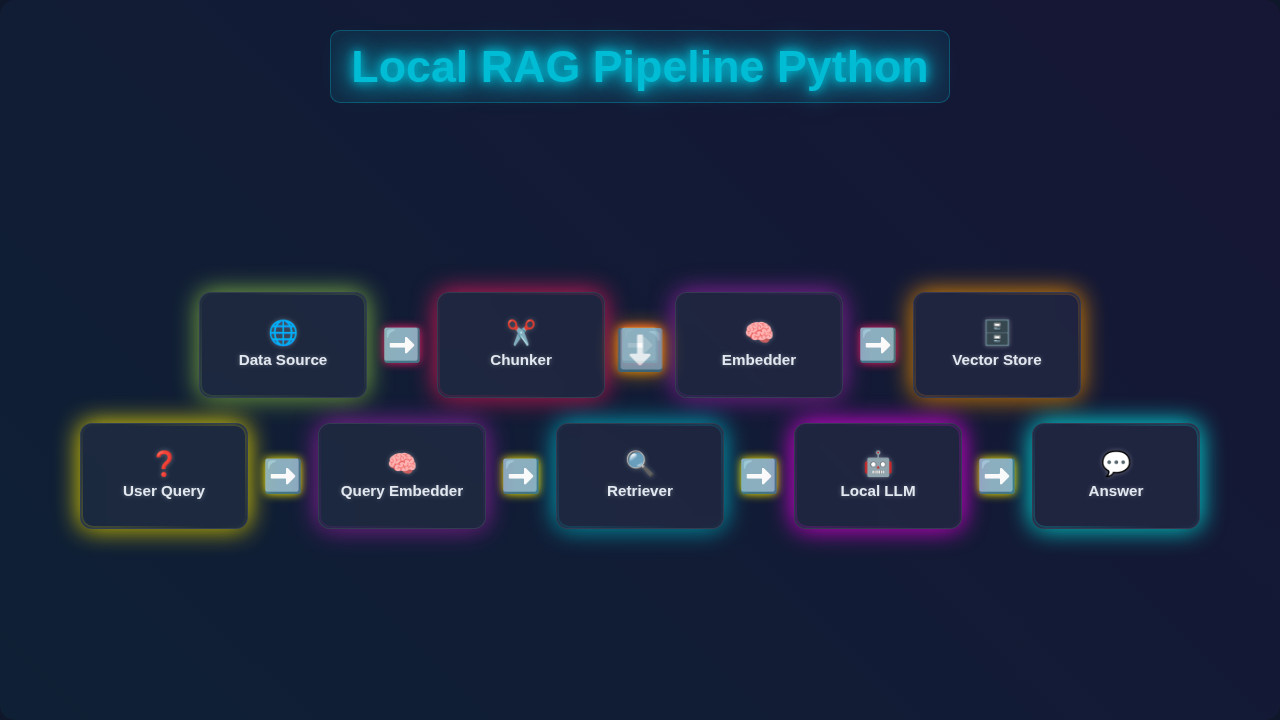Select the speech bubble icon in Answer

(x=1115, y=462)
